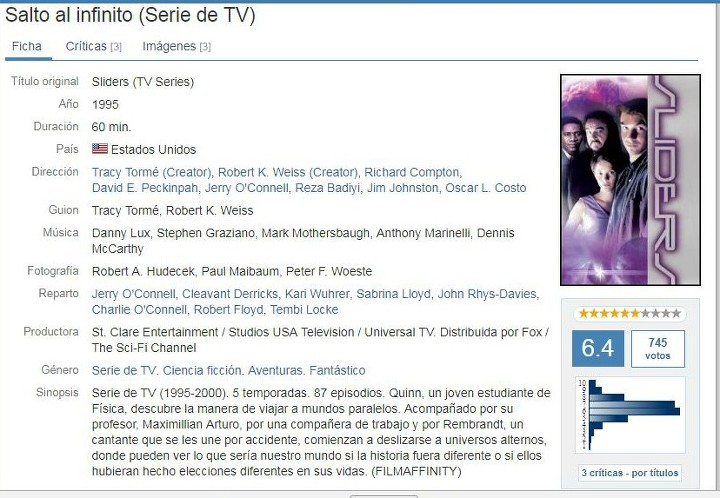
Task: Click the yellow star rating row
Action: (630, 314)
